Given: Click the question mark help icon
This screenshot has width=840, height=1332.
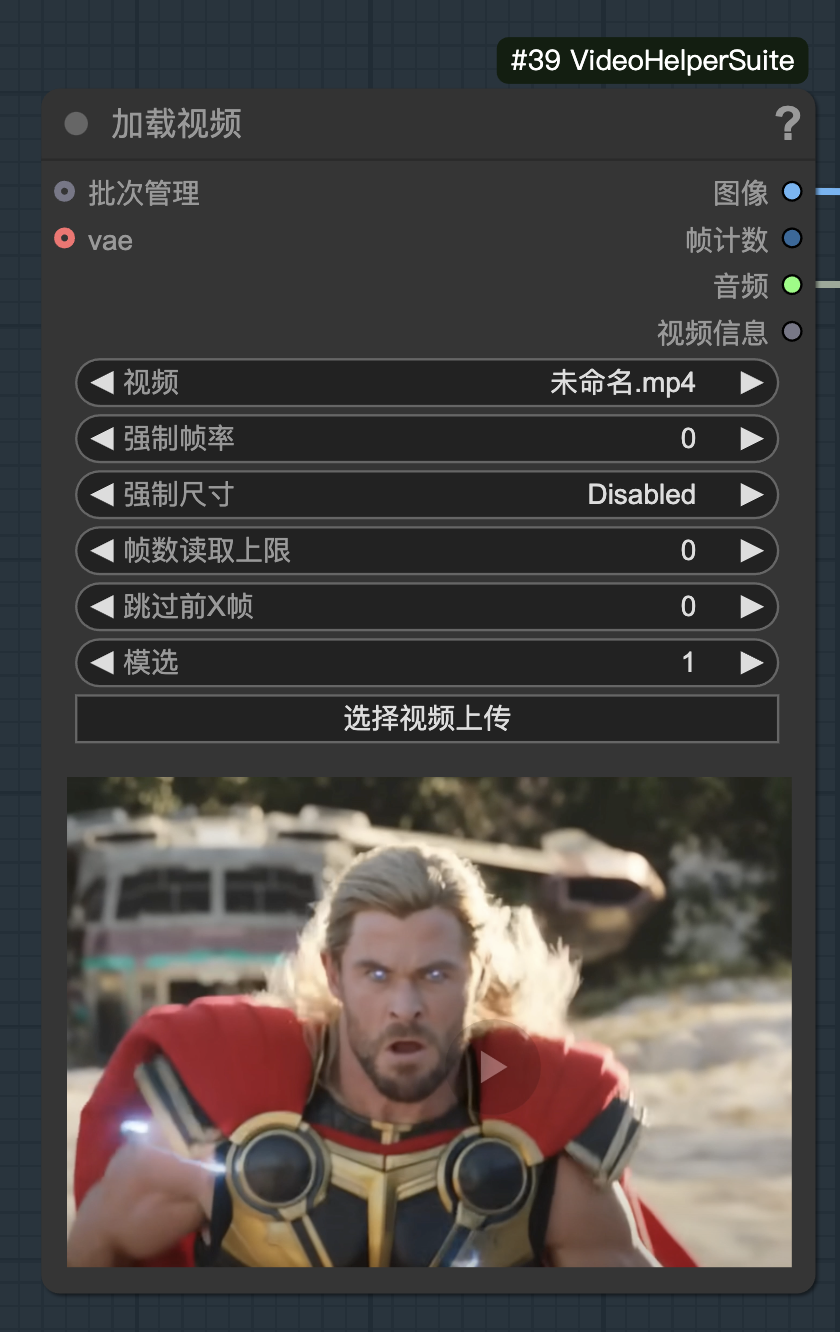Looking at the screenshot, I should (788, 124).
